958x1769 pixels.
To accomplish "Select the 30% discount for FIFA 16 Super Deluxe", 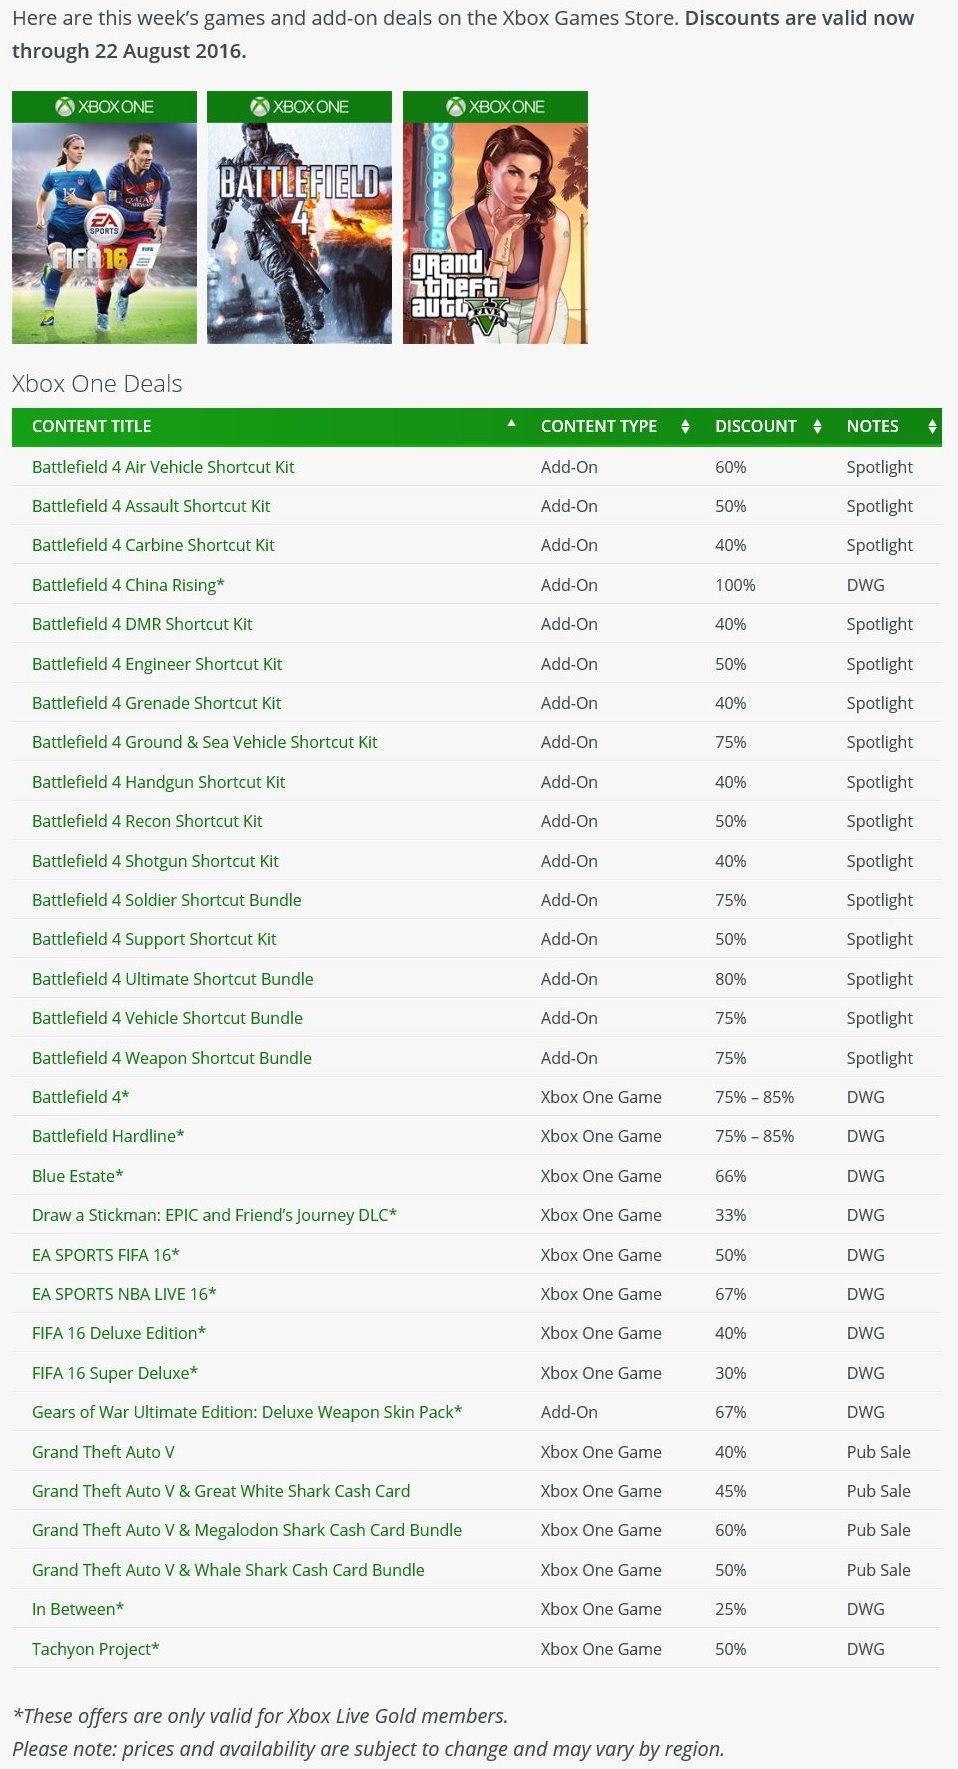I will [x=731, y=1373].
